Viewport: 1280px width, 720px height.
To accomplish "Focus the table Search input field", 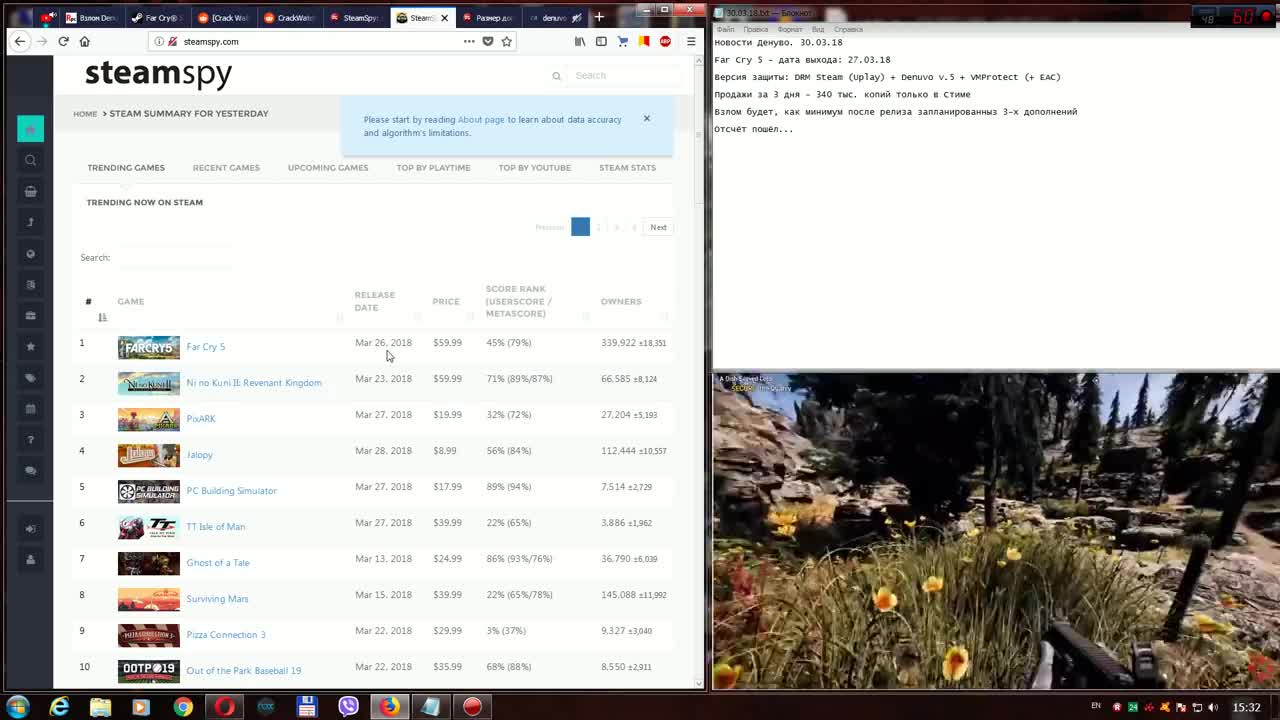I will (175, 258).
